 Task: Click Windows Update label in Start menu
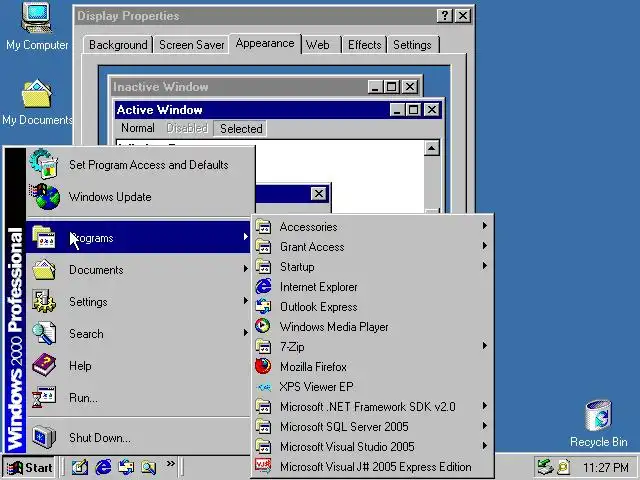pos(110,197)
